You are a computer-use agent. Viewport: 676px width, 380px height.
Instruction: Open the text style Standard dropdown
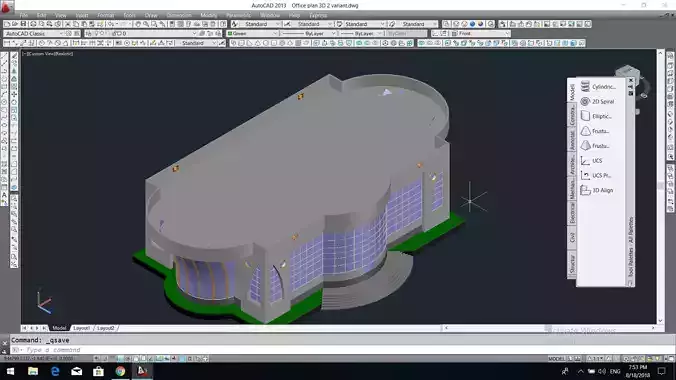click(260, 24)
